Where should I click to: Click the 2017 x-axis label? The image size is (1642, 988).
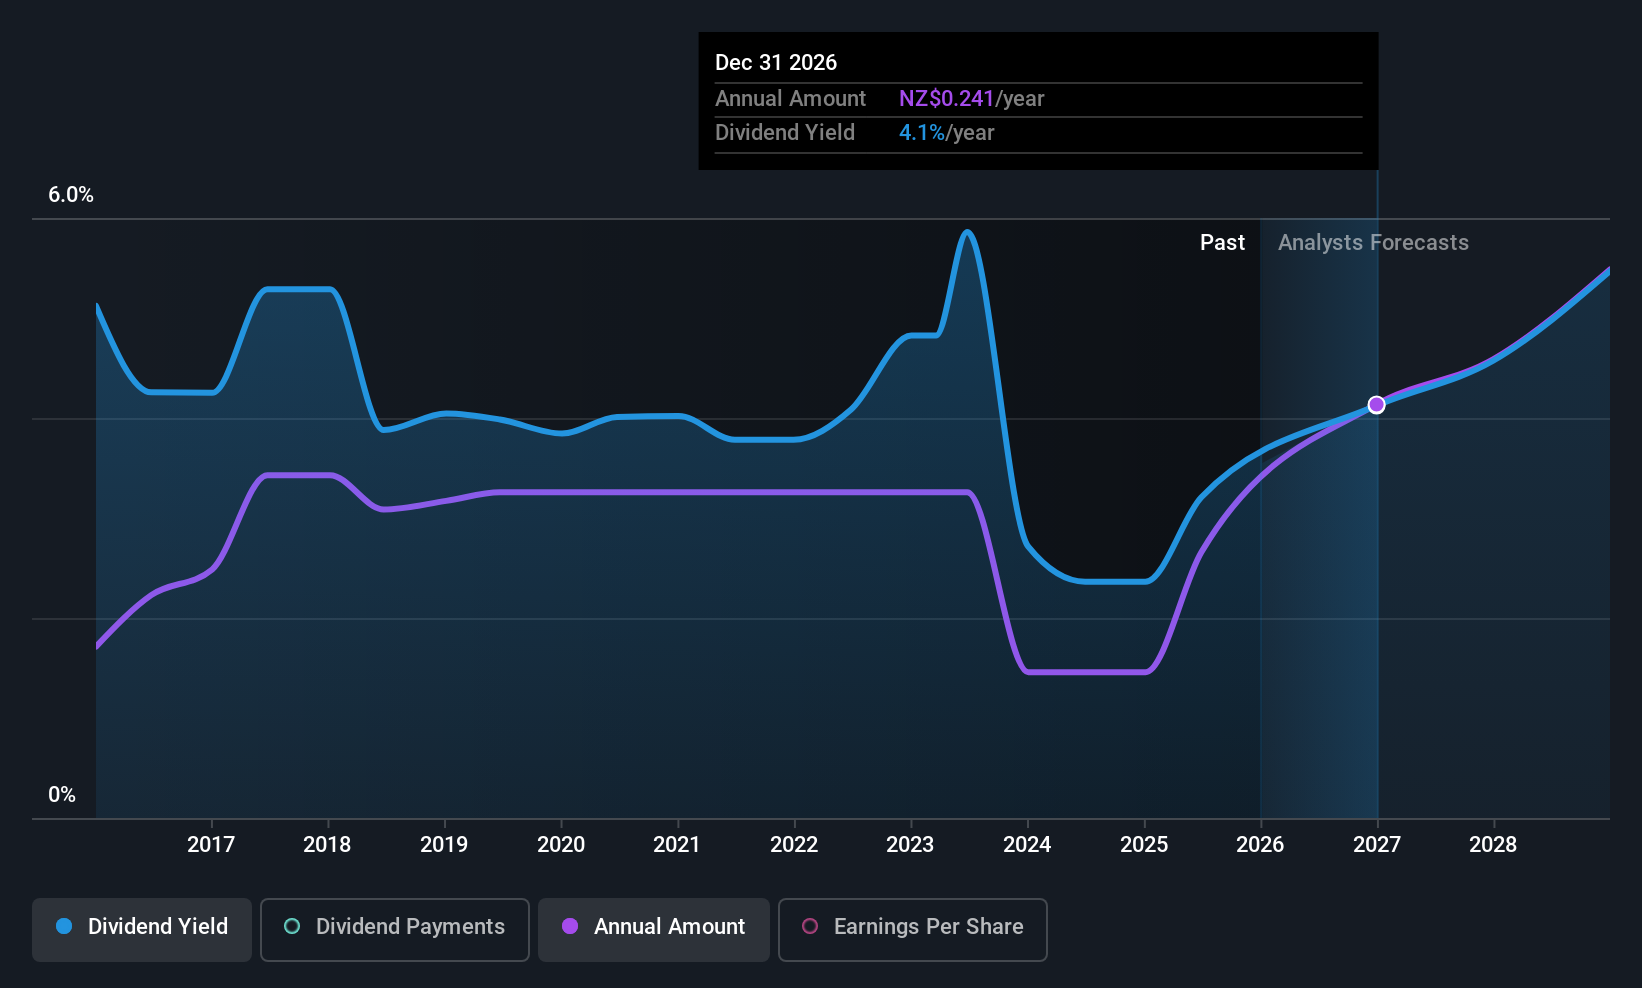(211, 844)
